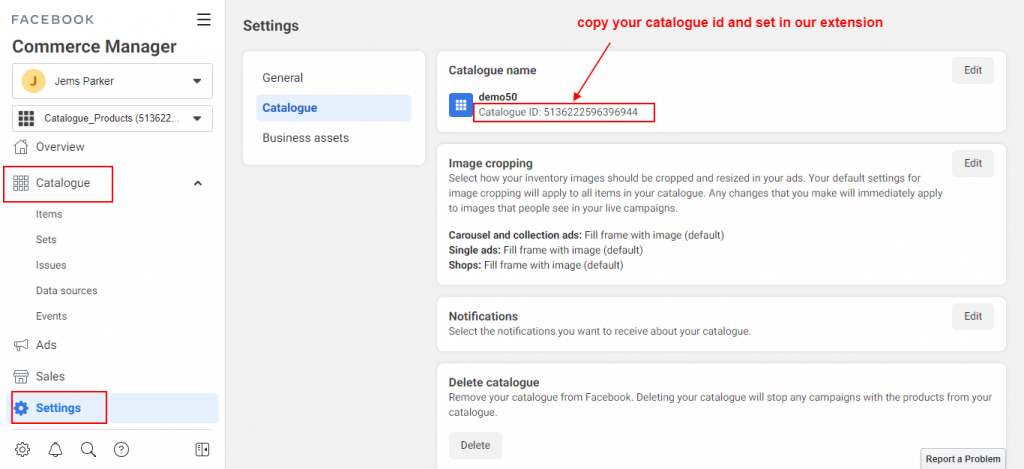Click the Sales shop icon

[x=22, y=376]
